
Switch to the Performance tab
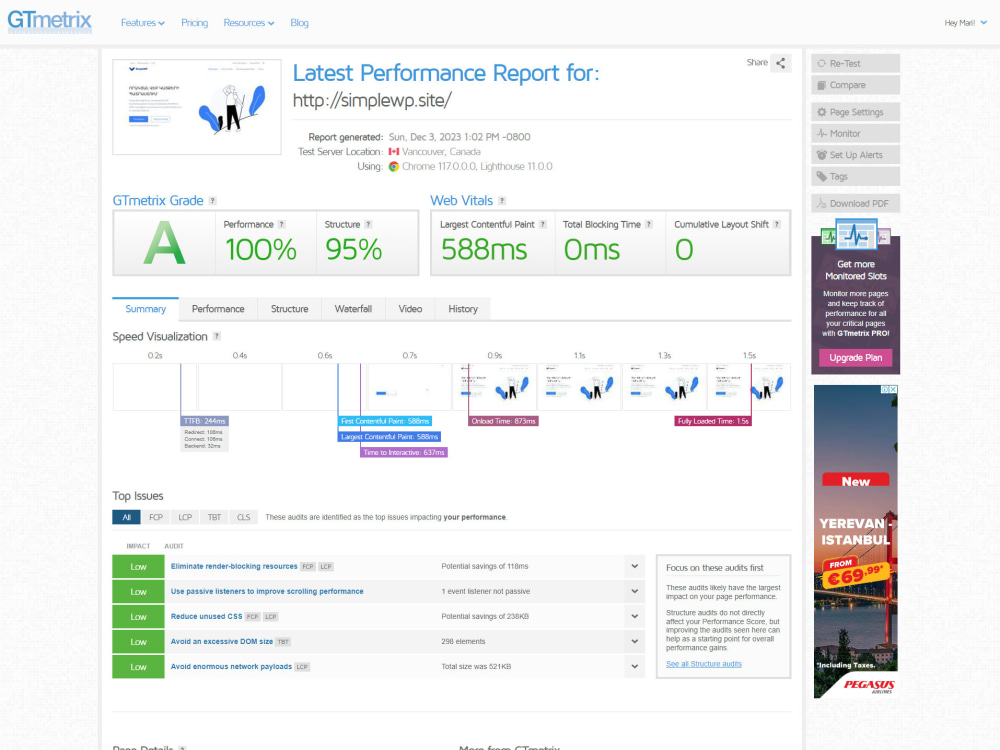[x=218, y=309]
